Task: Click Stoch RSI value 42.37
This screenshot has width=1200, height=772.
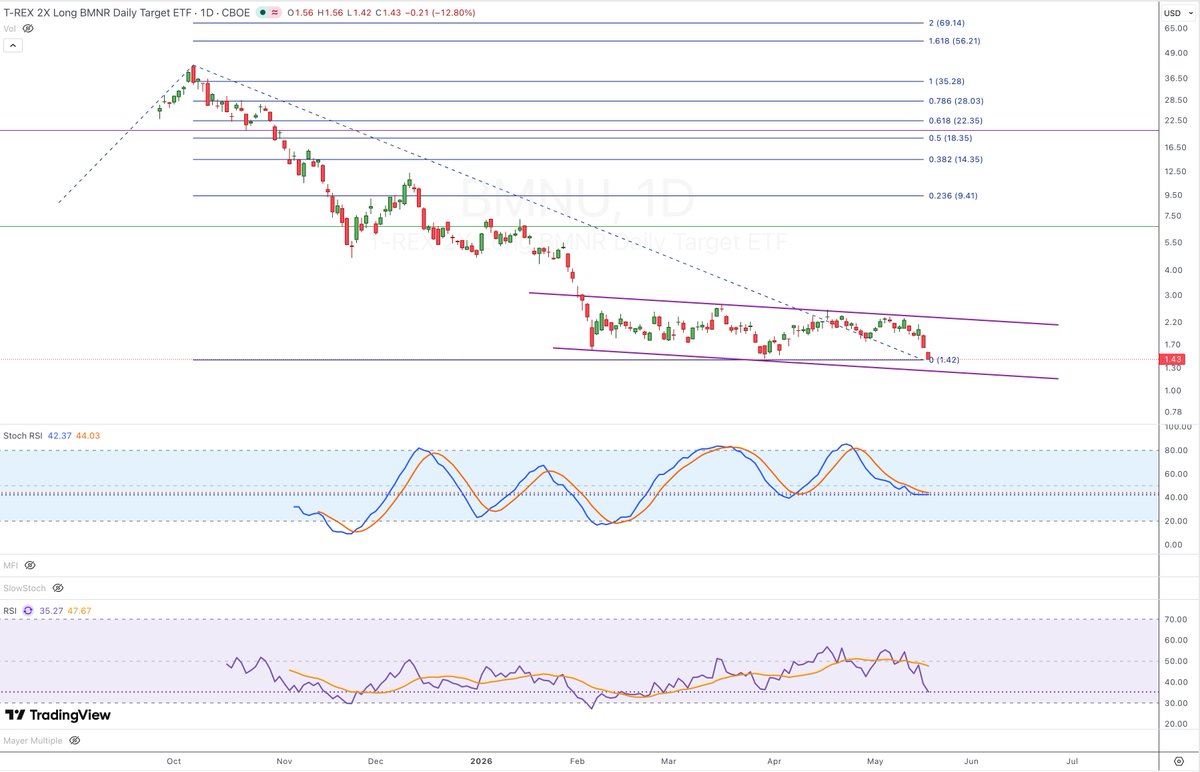Action: (59, 435)
